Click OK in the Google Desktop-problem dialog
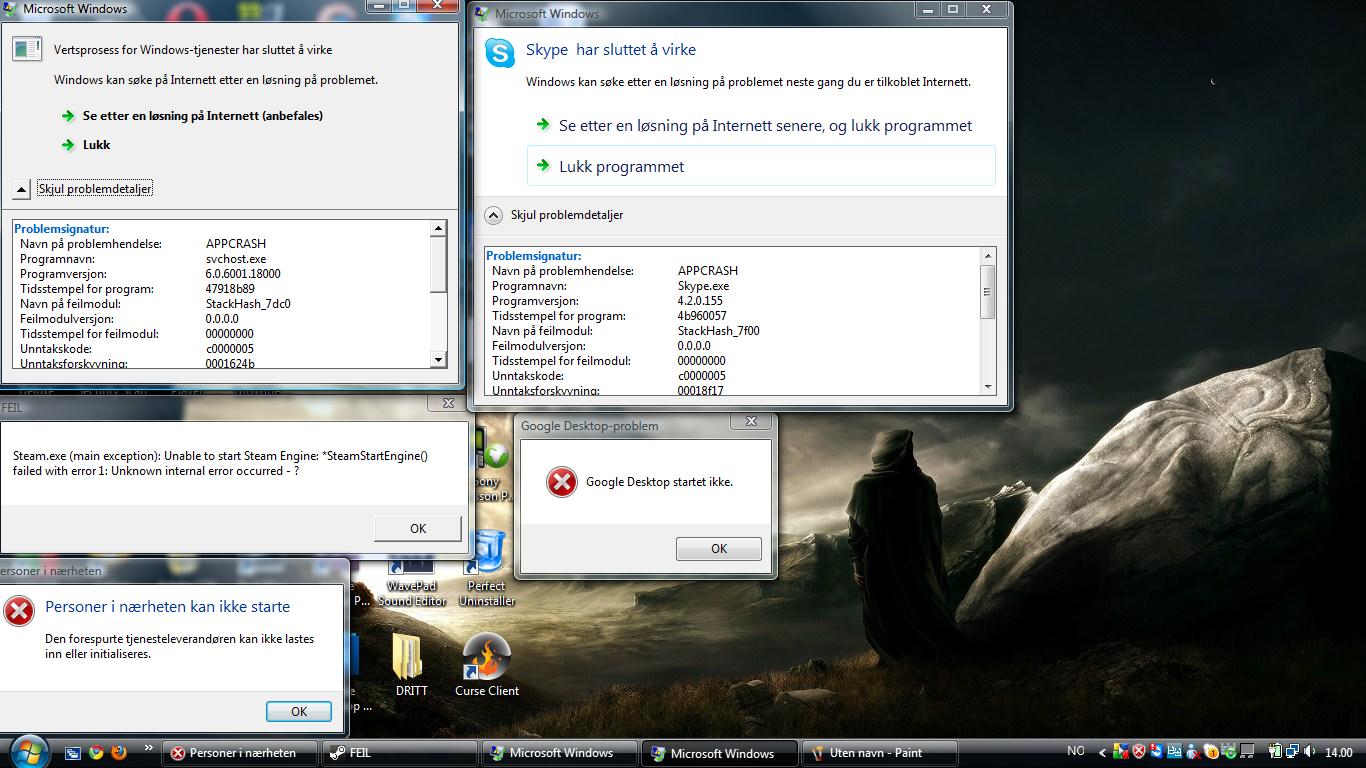Screen dimensions: 1366x768 pos(719,549)
